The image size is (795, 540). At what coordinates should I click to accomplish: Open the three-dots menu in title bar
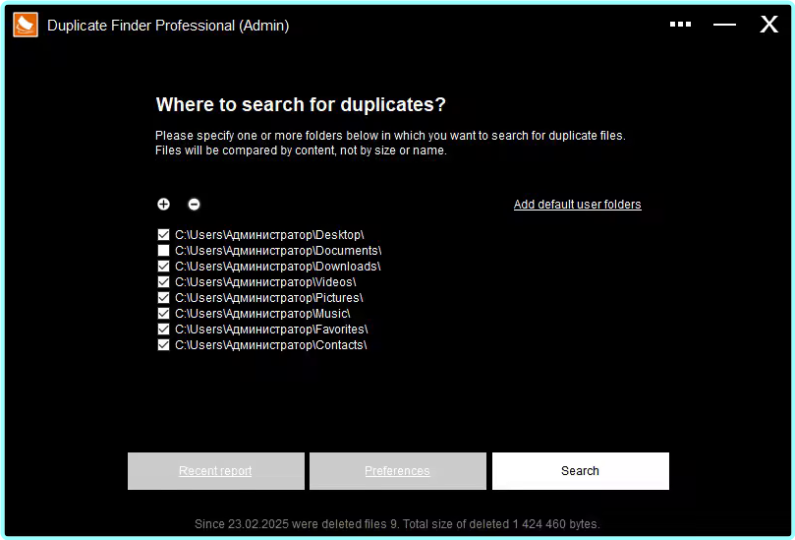(680, 25)
